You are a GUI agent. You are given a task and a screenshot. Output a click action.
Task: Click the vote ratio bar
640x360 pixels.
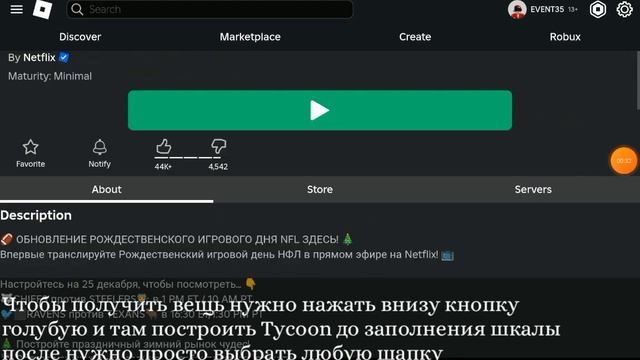click(188, 157)
